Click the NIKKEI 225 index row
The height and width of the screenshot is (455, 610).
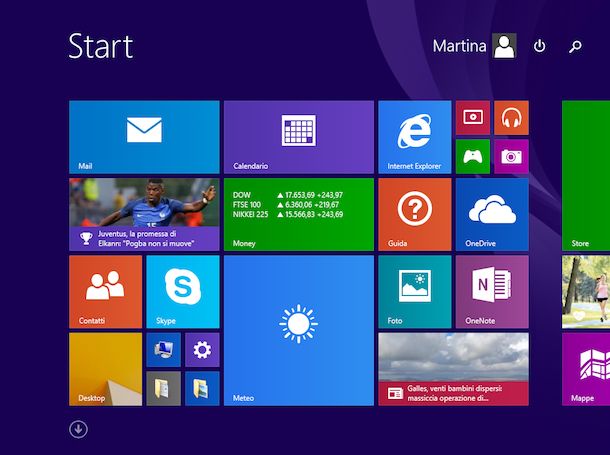pyautogui.click(x=288, y=214)
